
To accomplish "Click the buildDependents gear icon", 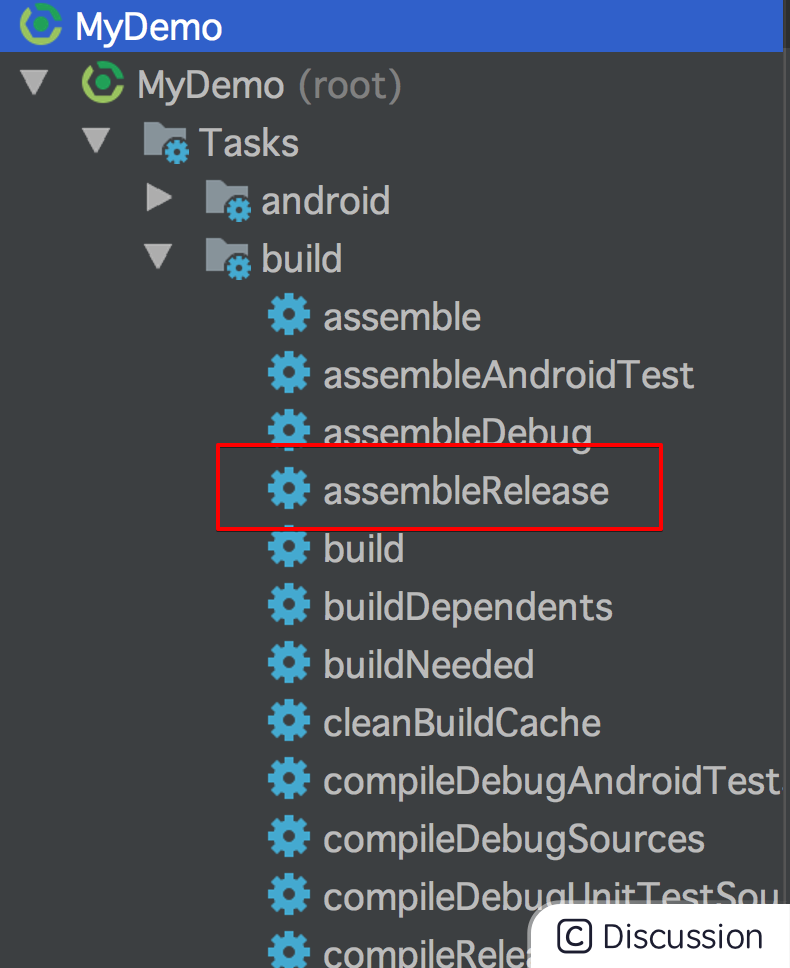I will pos(288,604).
